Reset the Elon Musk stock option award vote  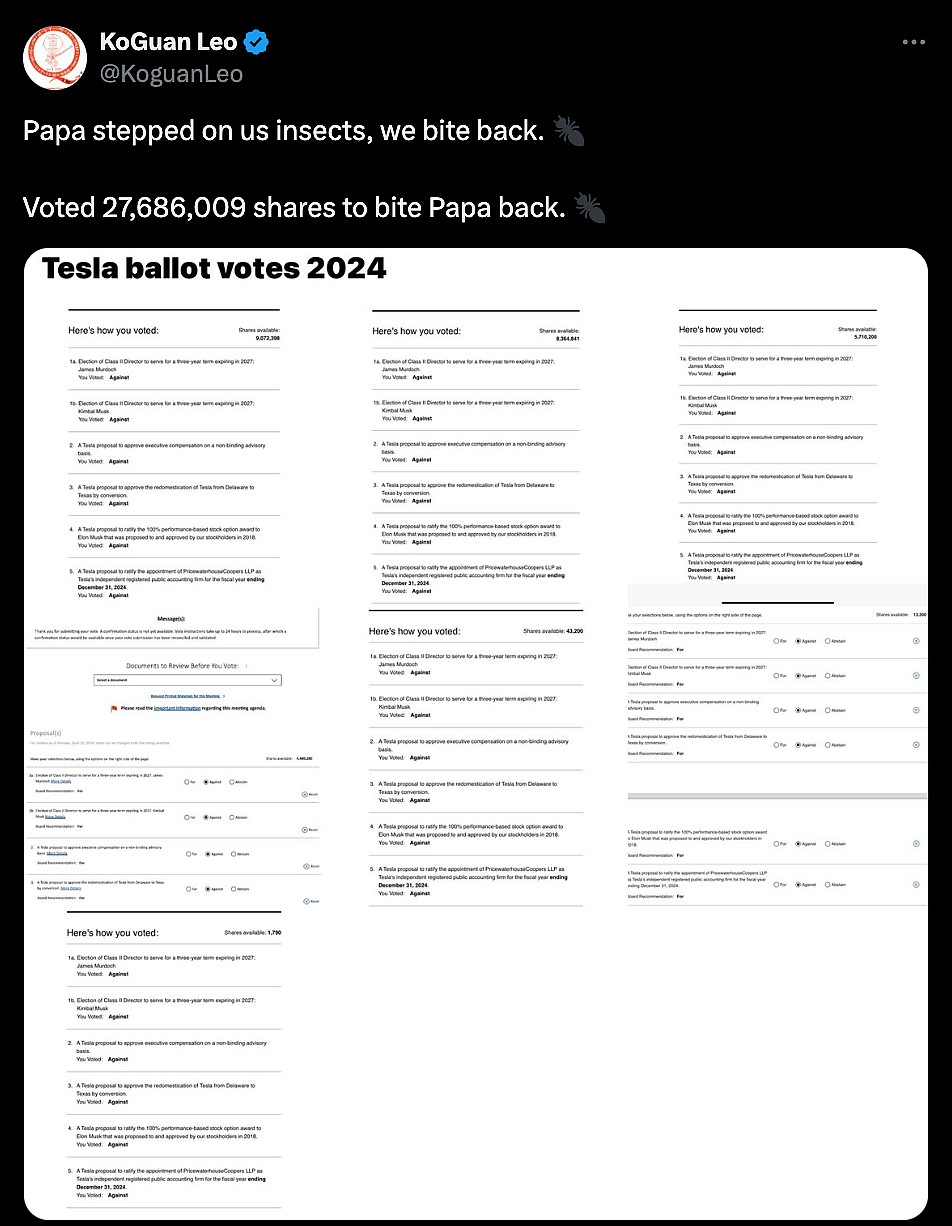pyautogui.click(x=916, y=844)
